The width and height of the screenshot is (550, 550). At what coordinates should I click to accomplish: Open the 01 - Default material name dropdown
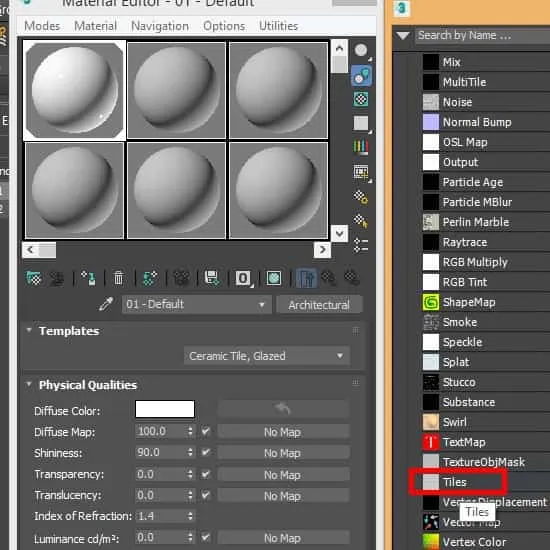click(x=197, y=304)
